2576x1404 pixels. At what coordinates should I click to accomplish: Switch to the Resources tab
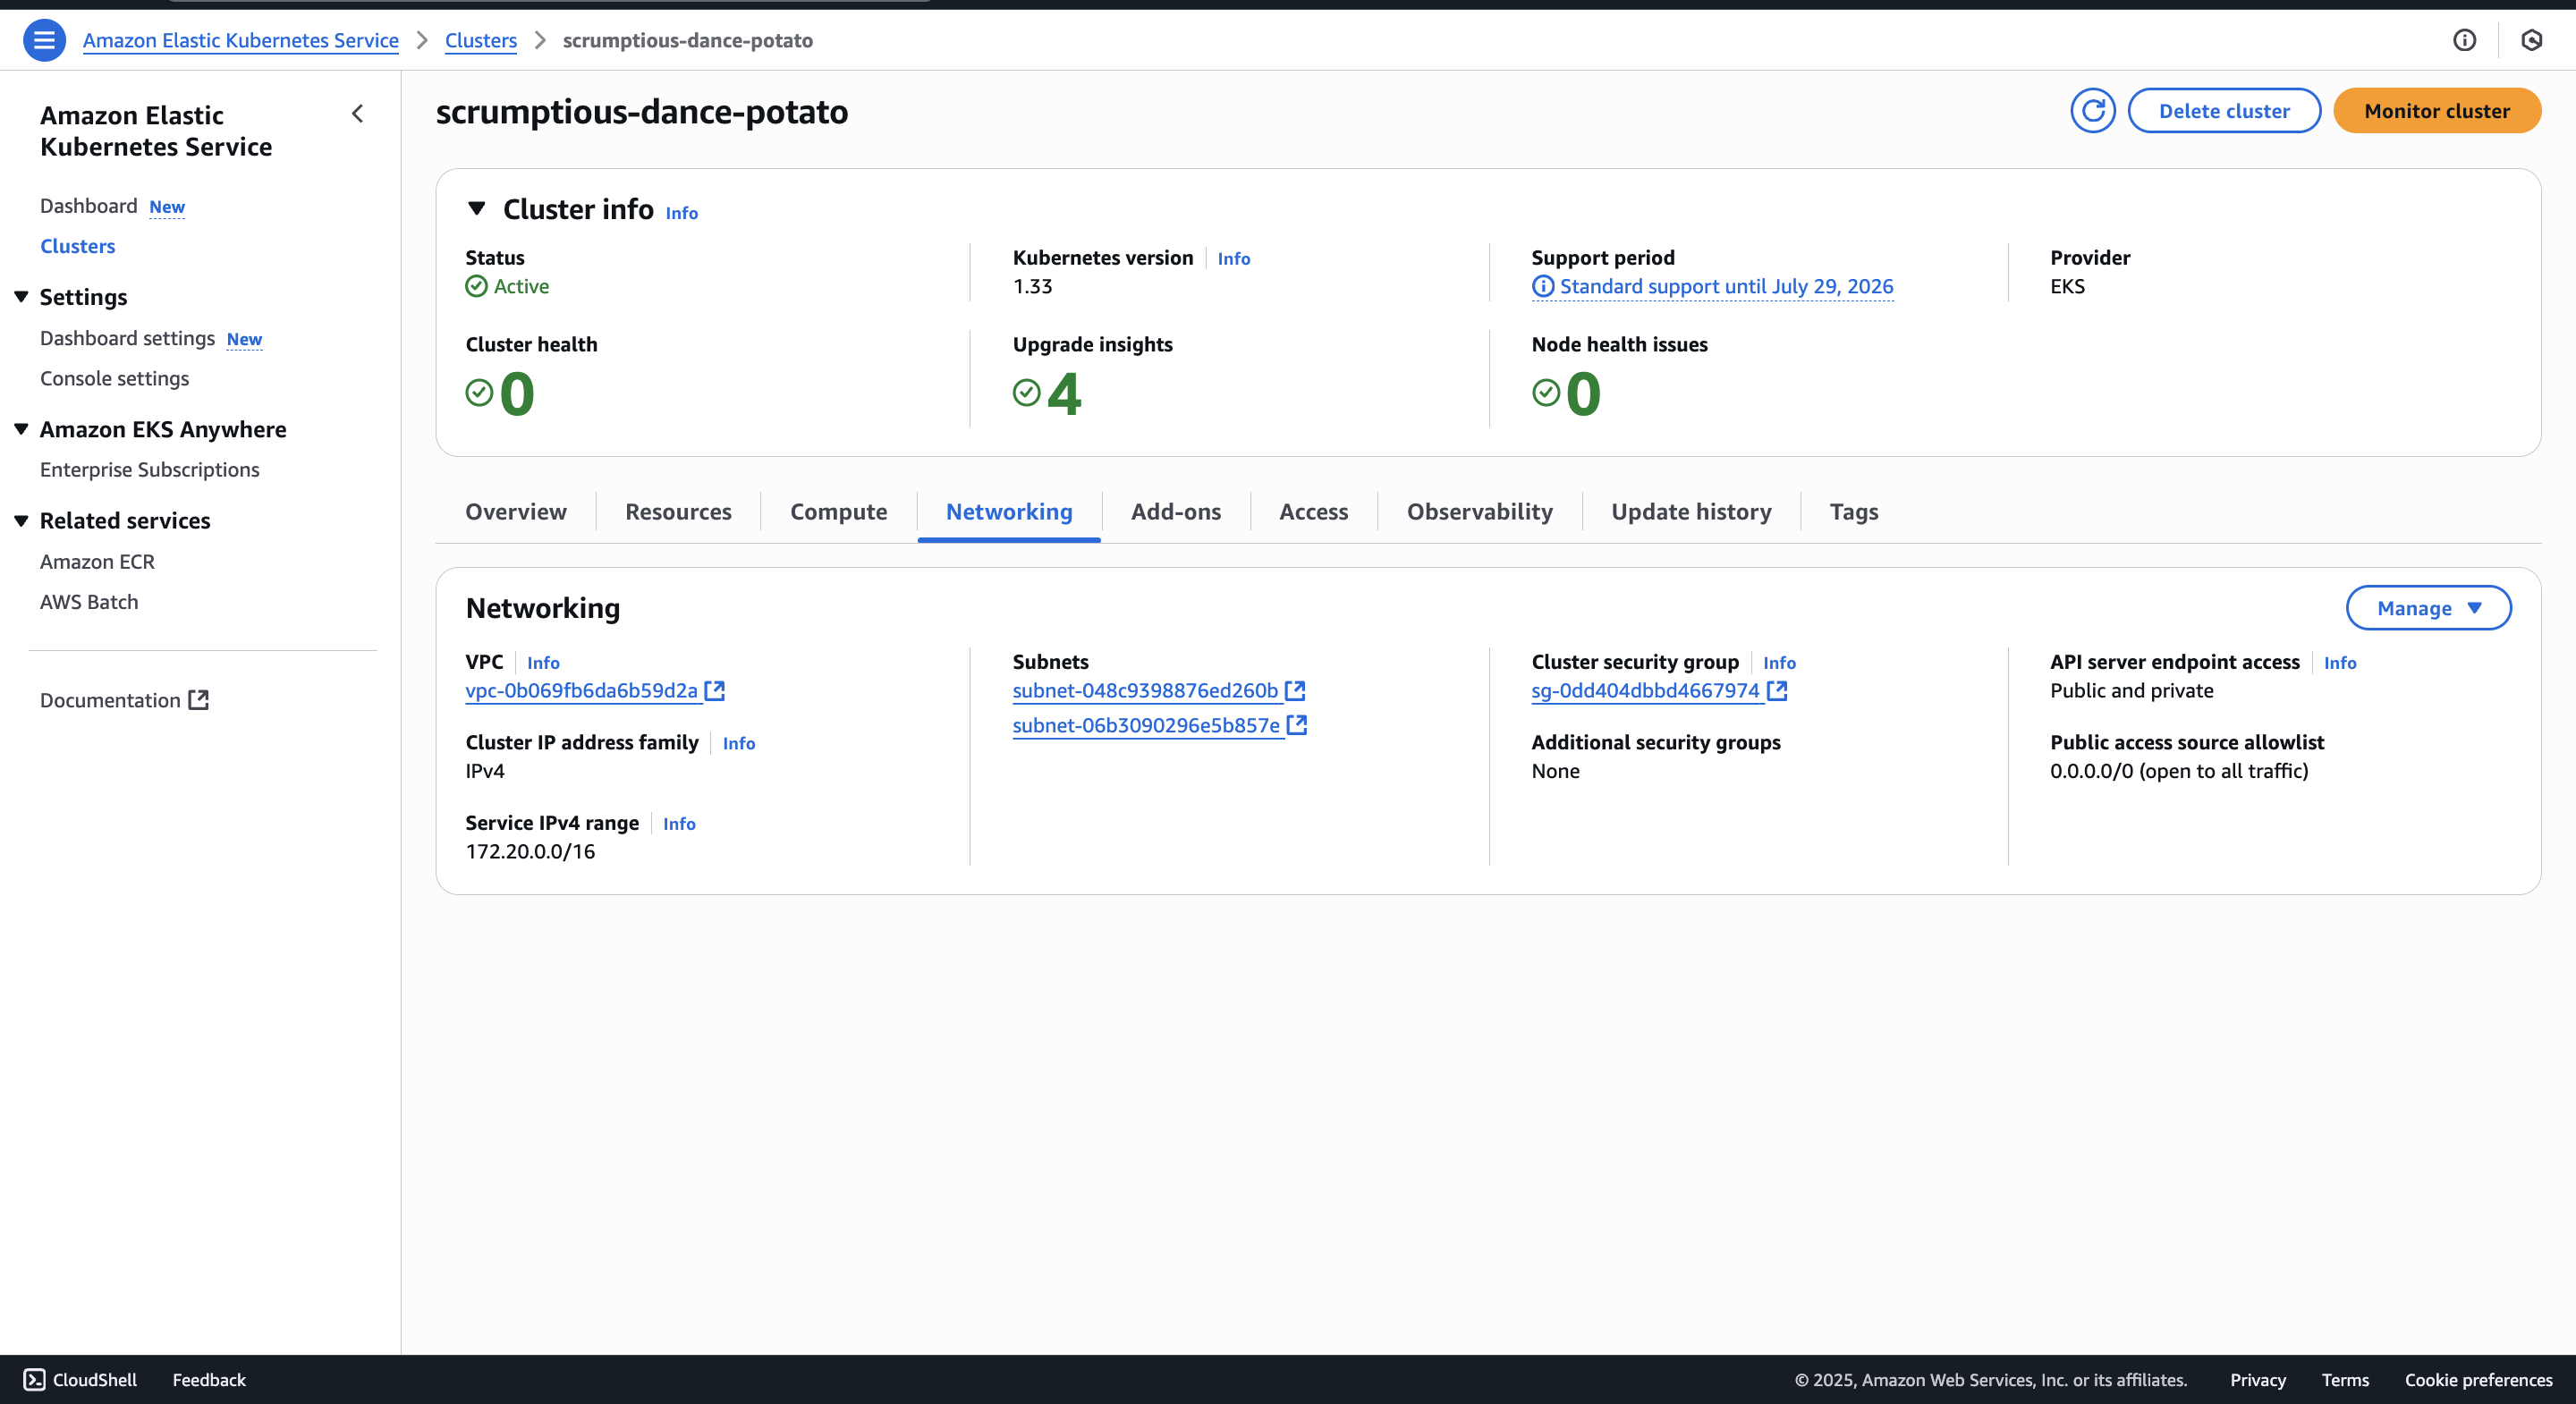pos(678,511)
